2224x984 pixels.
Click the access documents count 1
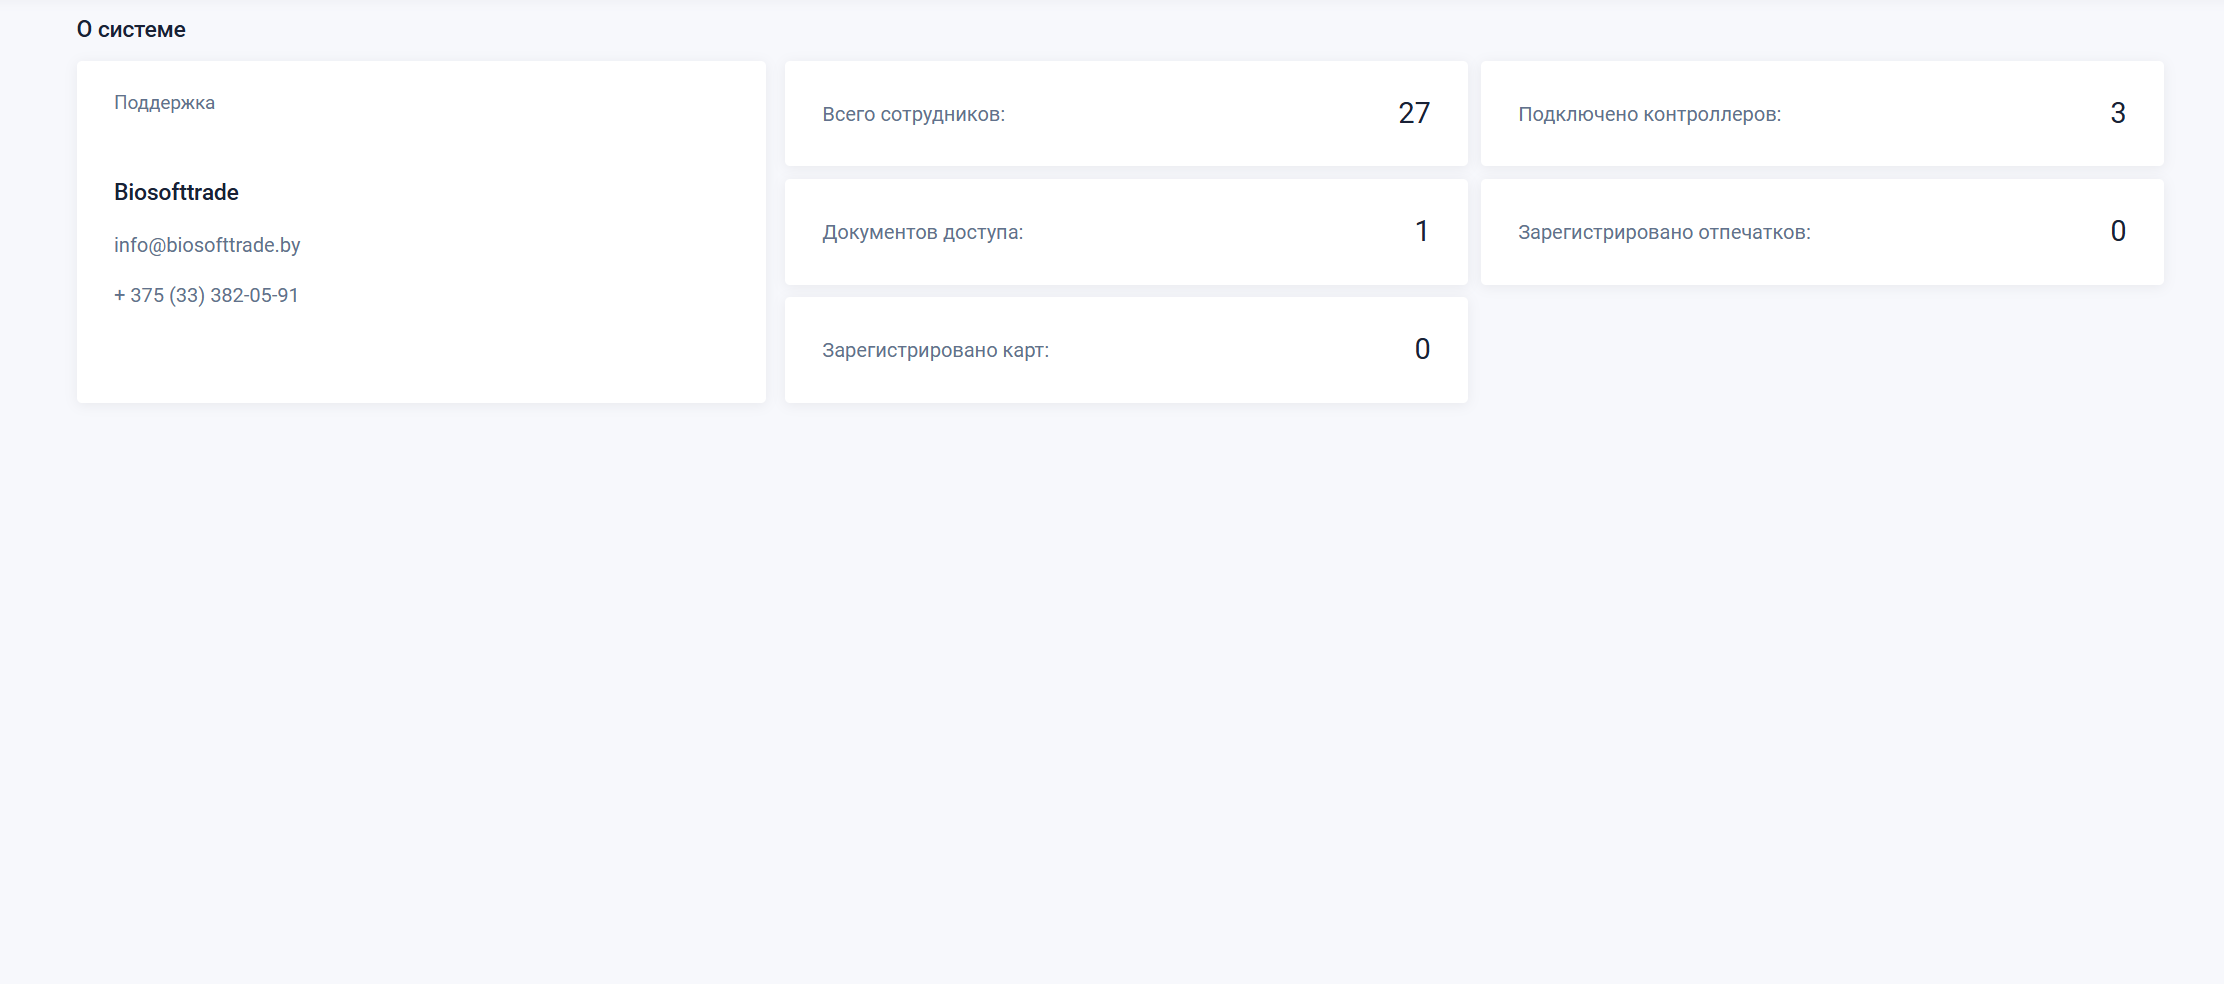coord(1422,231)
